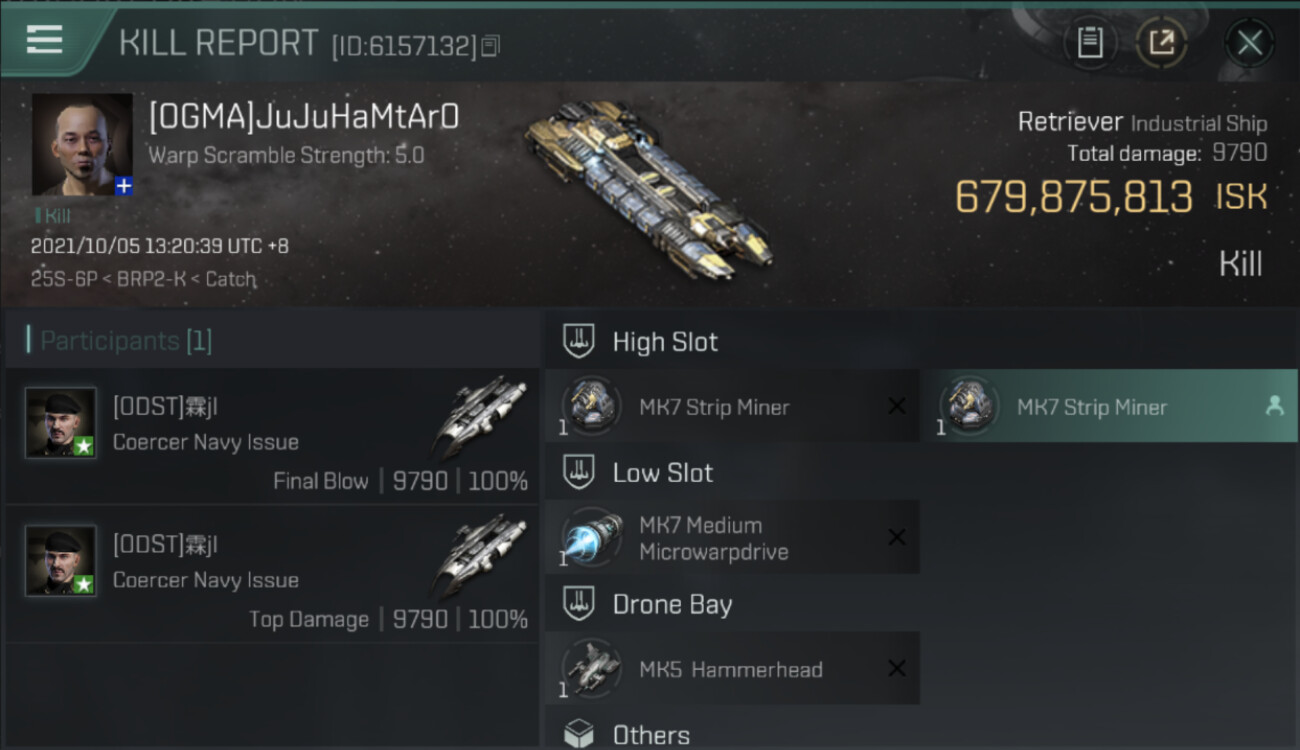Image resolution: width=1300 pixels, height=750 pixels.
Task: Close the kill report window
Action: pos(1249,42)
